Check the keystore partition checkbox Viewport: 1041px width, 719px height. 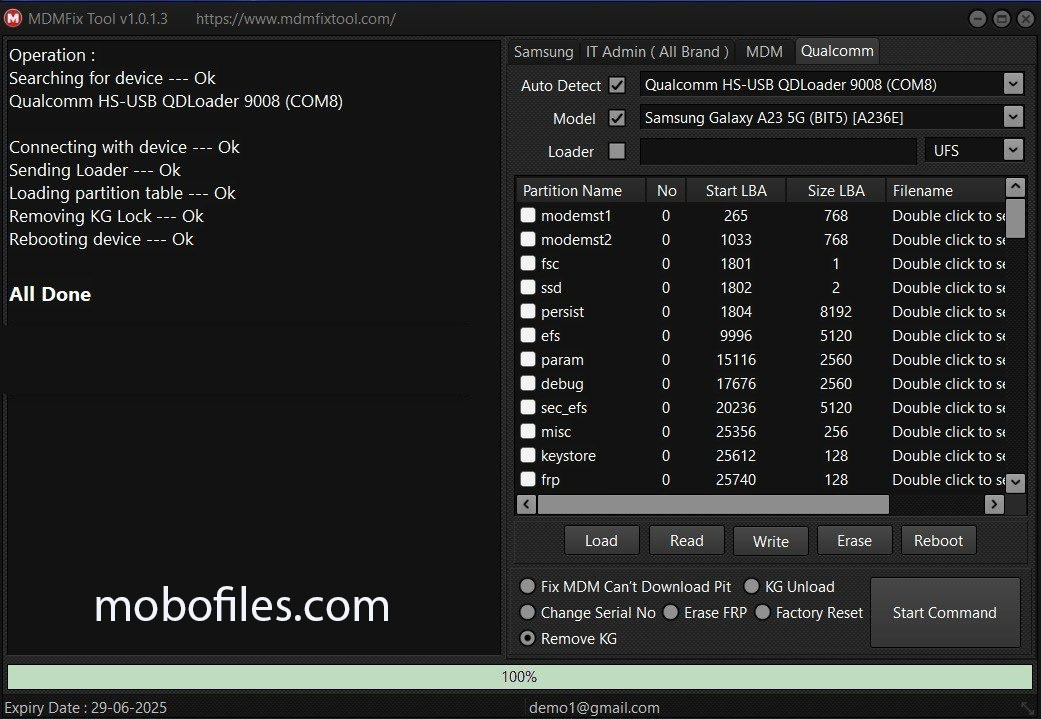528,455
